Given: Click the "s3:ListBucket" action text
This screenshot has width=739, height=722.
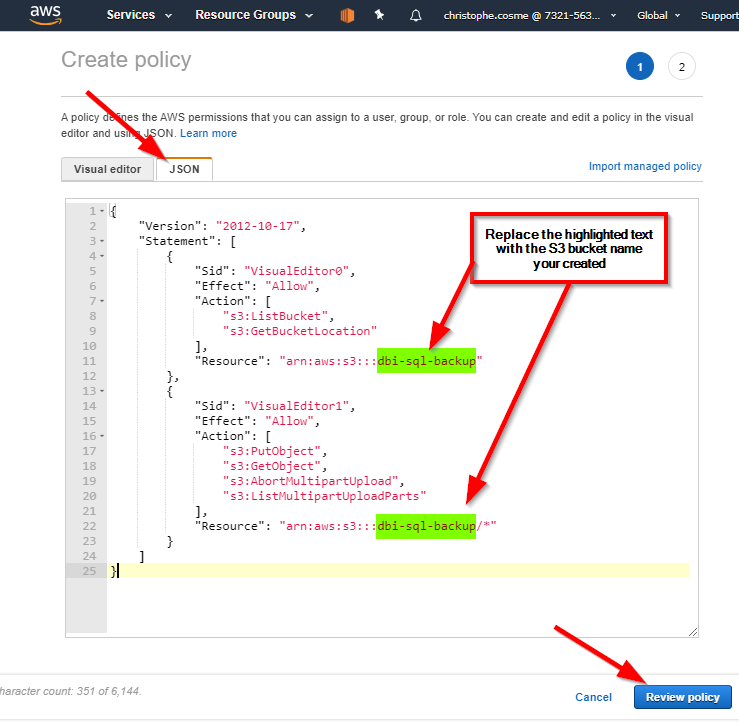Looking at the screenshot, I should 276,316.
